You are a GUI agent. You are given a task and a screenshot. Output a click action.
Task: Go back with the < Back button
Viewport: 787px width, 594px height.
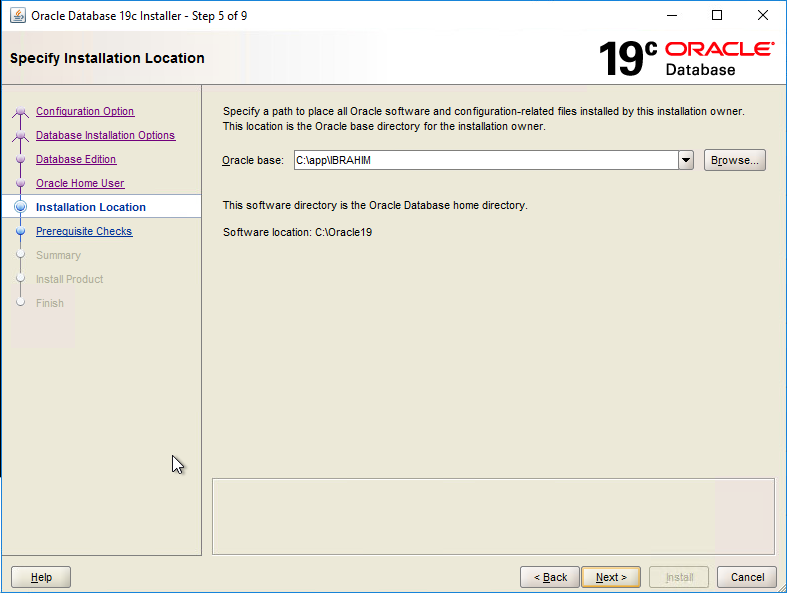pos(550,577)
